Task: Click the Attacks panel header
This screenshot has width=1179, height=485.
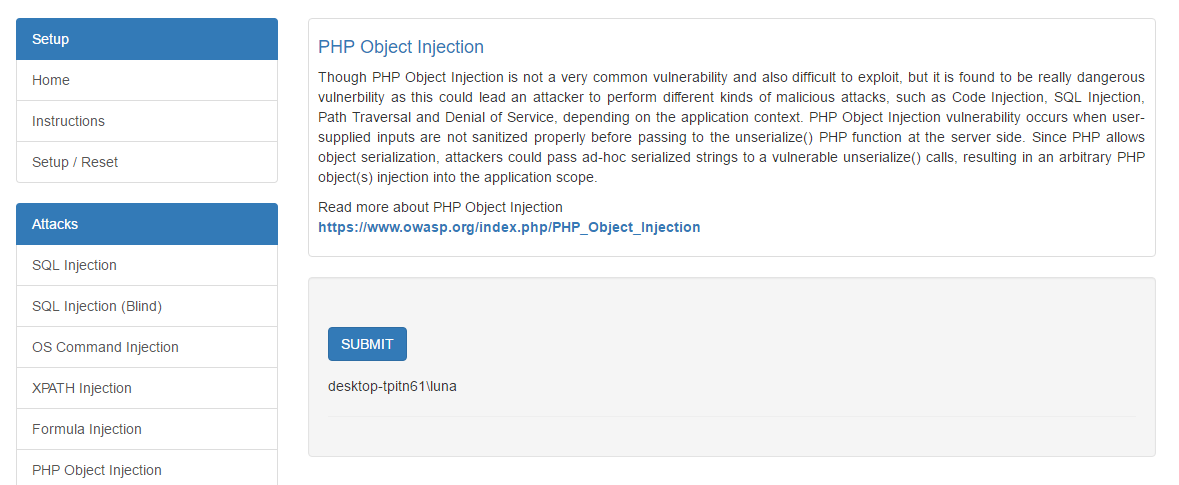Action: (x=147, y=224)
